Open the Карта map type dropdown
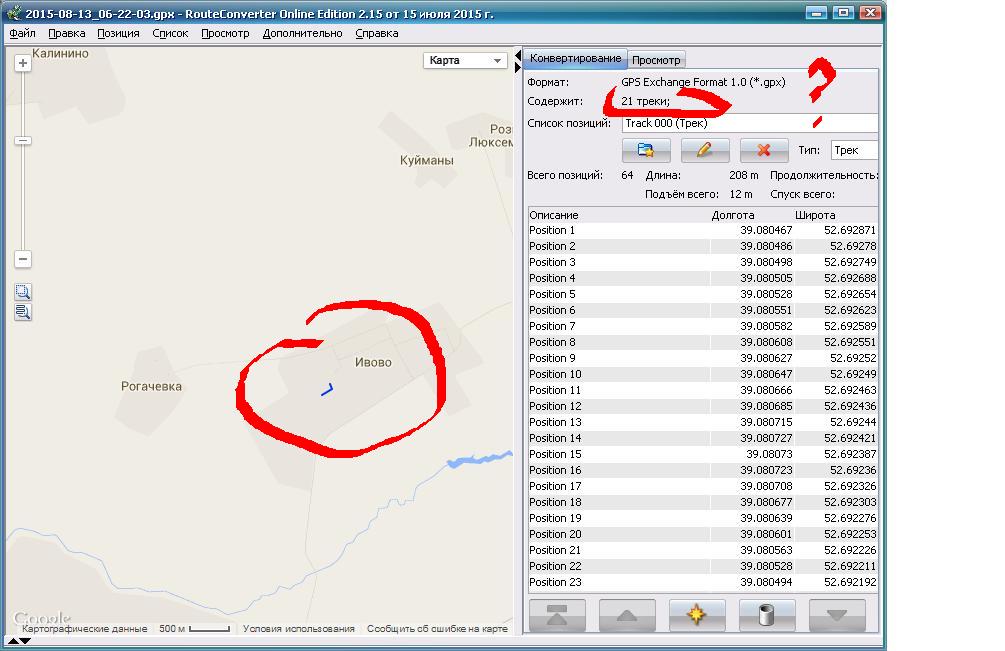The image size is (1005, 651). (x=465, y=61)
